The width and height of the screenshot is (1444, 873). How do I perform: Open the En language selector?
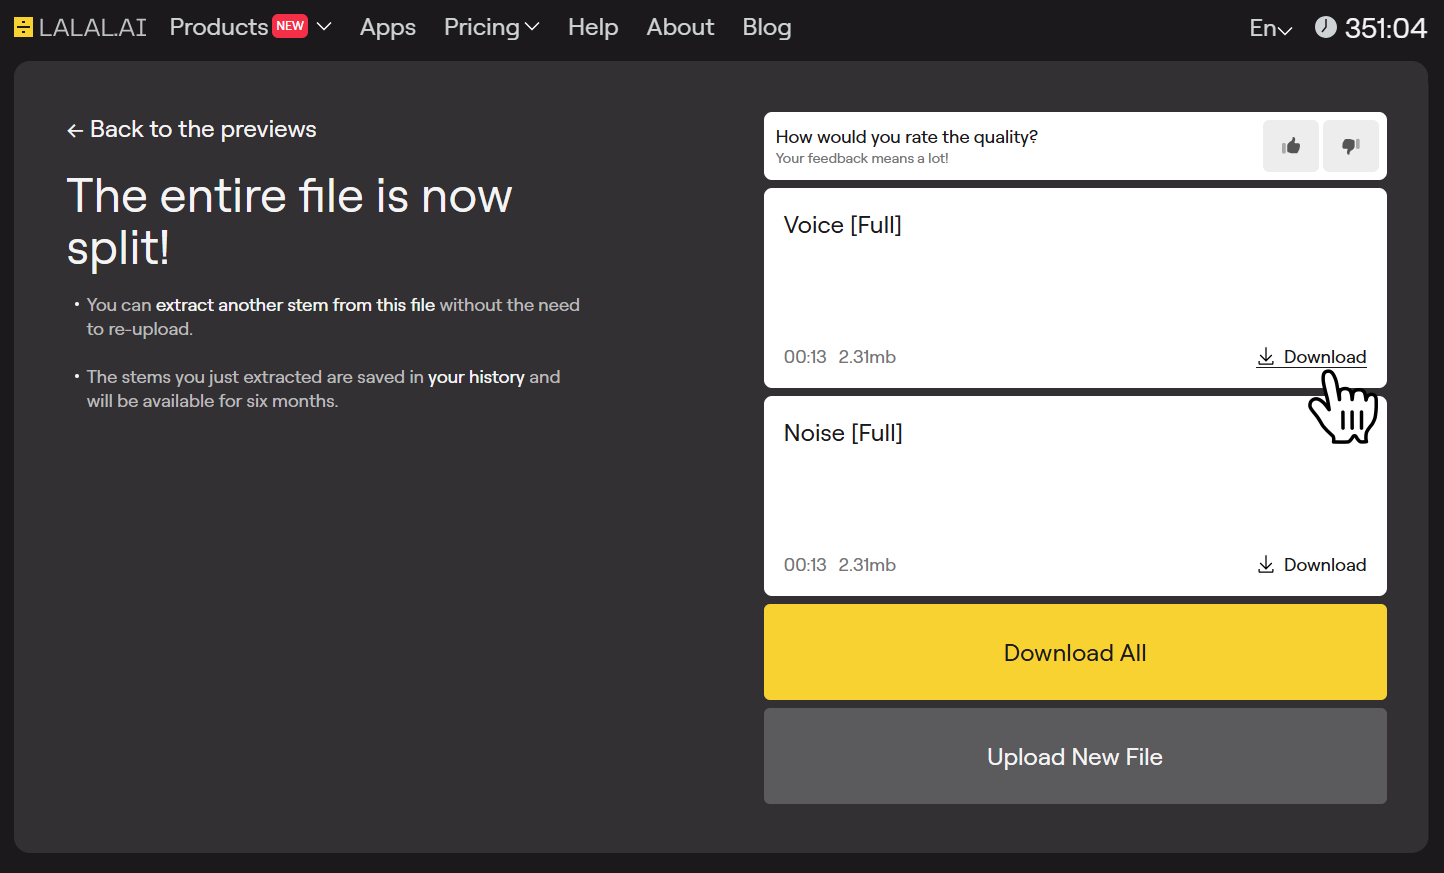pos(1270,28)
